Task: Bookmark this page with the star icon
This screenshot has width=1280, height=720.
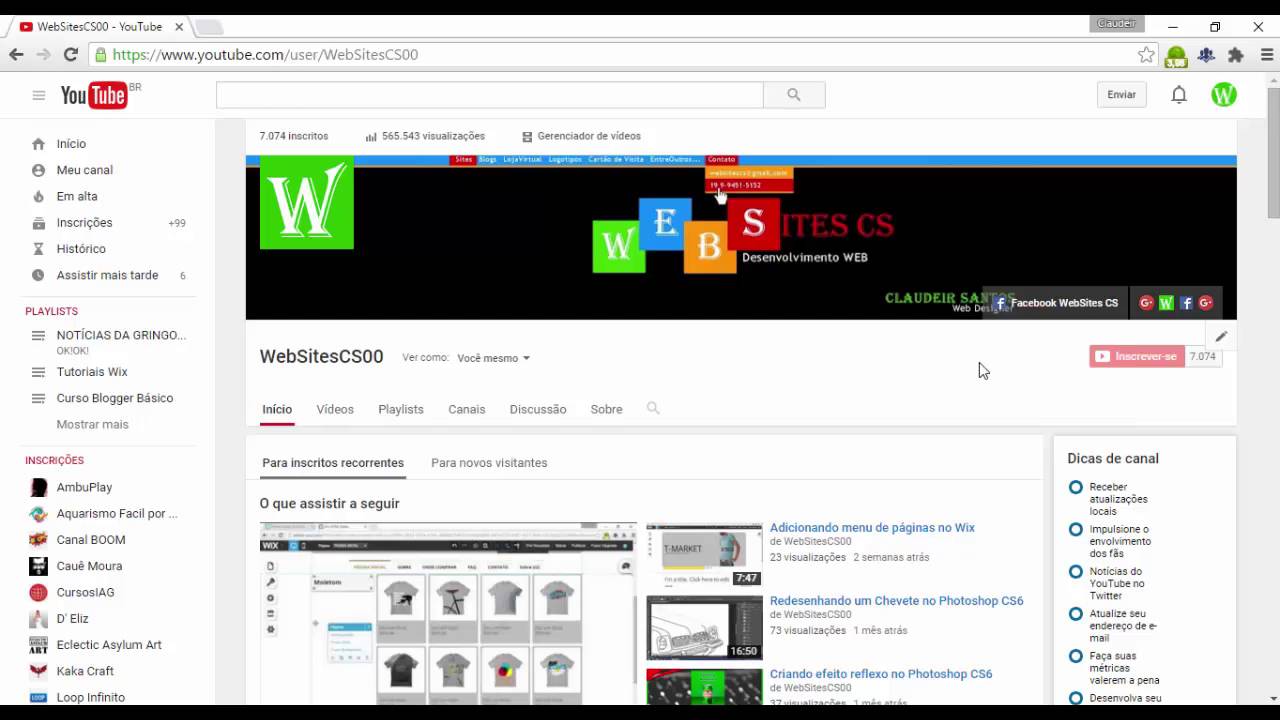Action: (x=1146, y=55)
